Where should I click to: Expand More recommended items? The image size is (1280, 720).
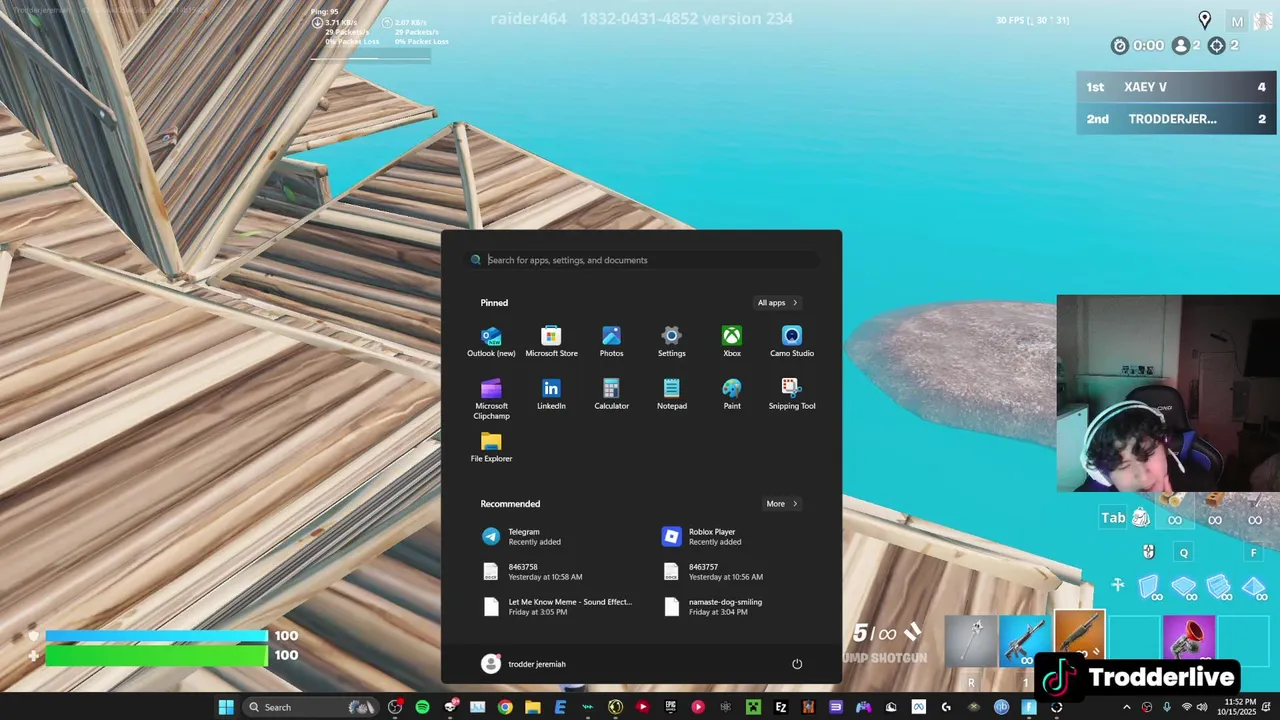click(x=782, y=504)
